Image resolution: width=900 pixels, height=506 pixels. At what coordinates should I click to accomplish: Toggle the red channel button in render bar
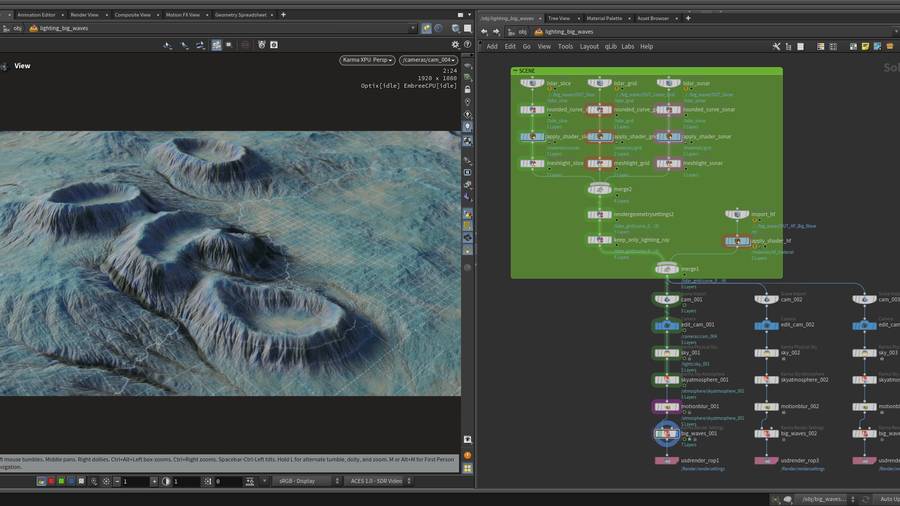tap(52, 482)
